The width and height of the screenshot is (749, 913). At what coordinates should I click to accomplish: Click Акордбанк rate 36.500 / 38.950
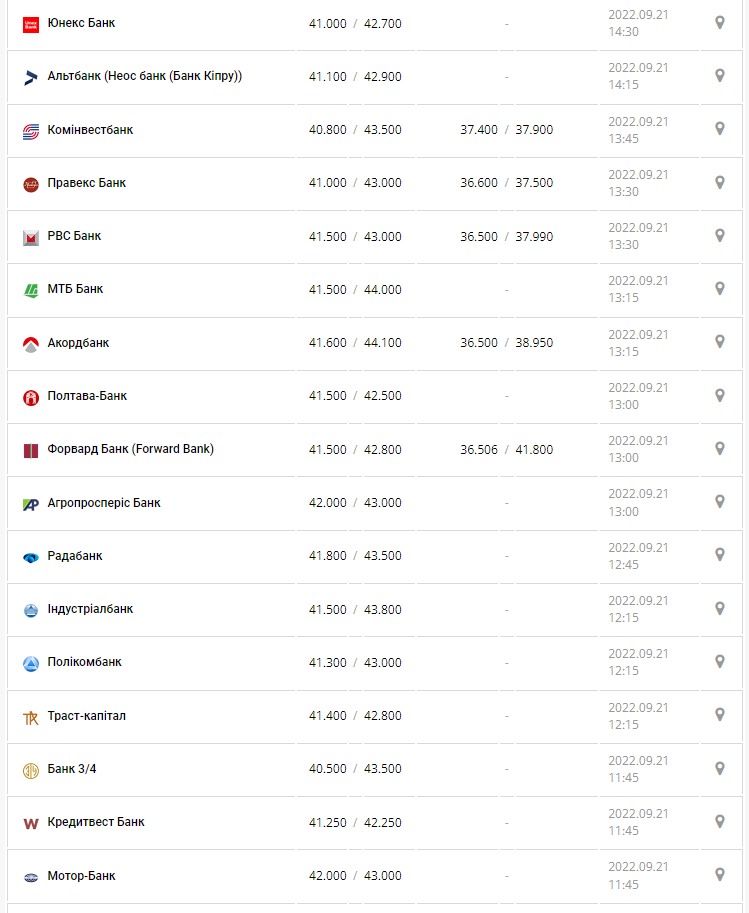pos(506,343)
